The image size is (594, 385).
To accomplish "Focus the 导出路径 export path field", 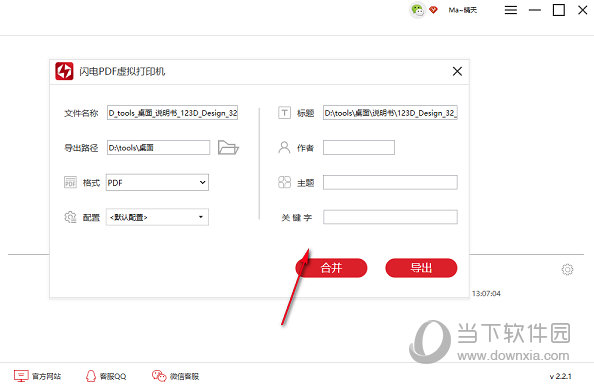I will [158, 147].
